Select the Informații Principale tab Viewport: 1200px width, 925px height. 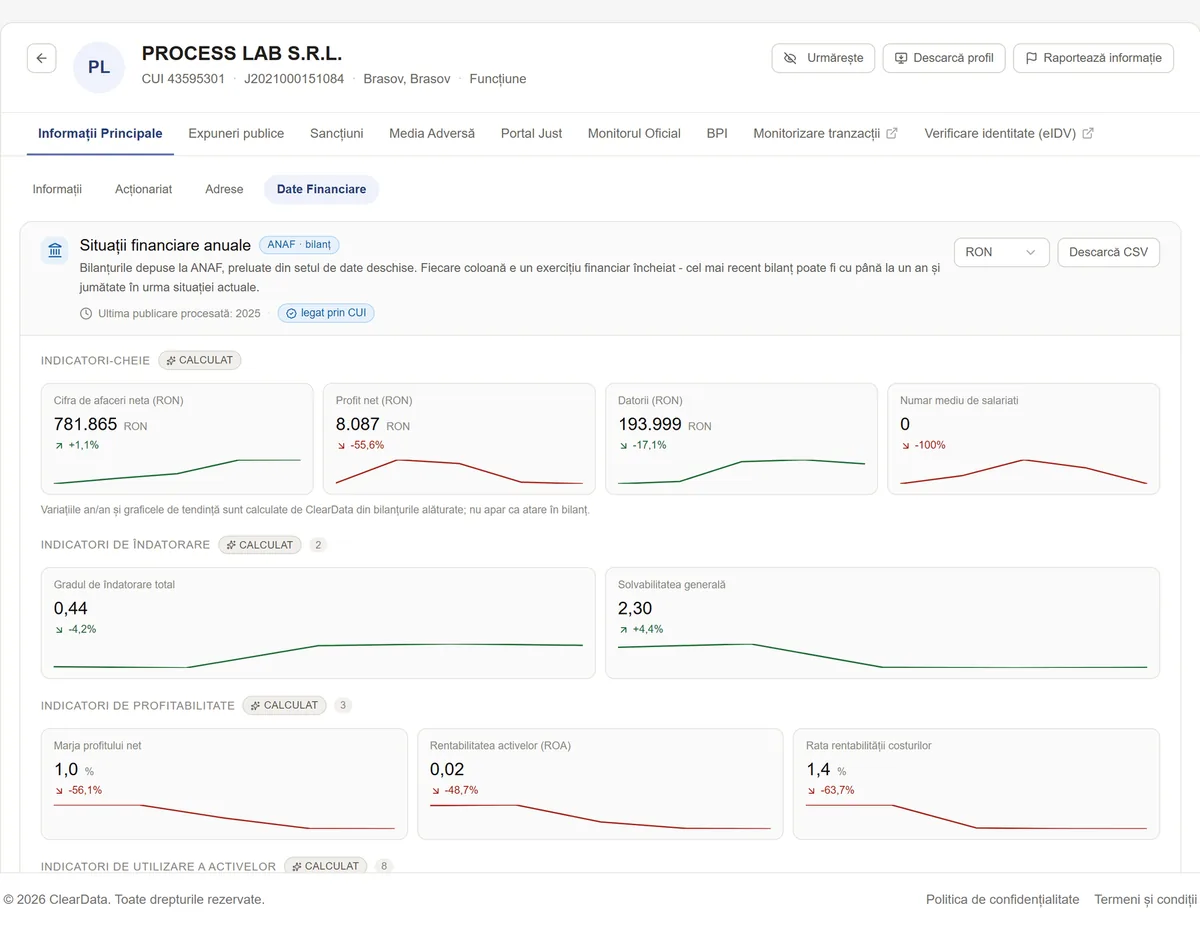(100, 133)
